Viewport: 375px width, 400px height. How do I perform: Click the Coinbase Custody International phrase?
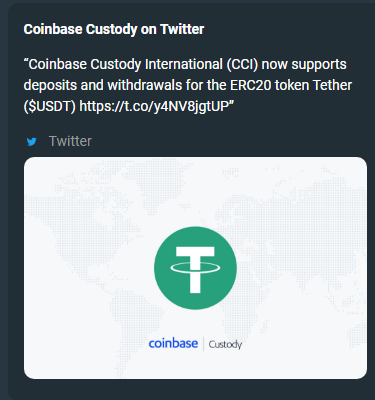click(x=123, y=64)
